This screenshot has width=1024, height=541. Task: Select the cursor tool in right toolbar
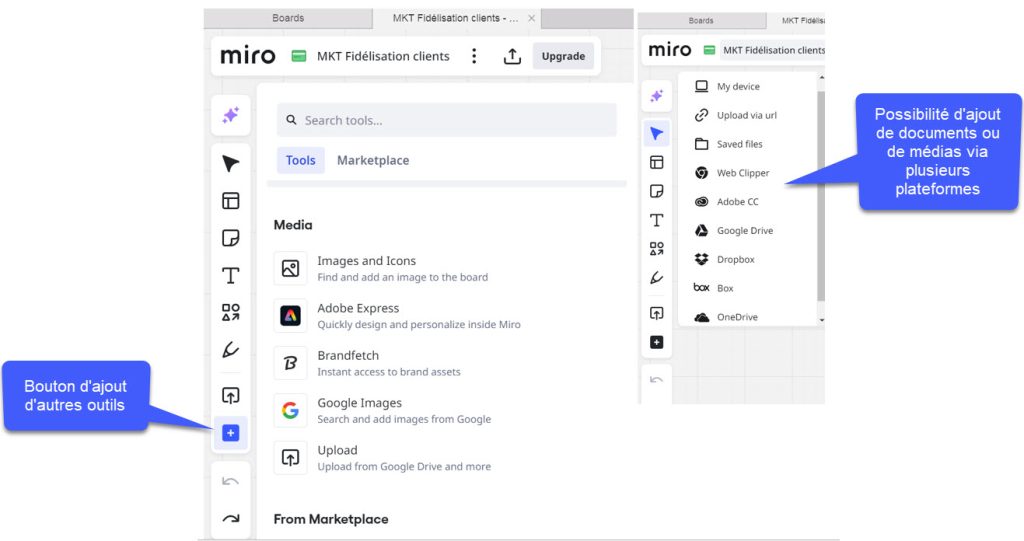tap(656, 134)
